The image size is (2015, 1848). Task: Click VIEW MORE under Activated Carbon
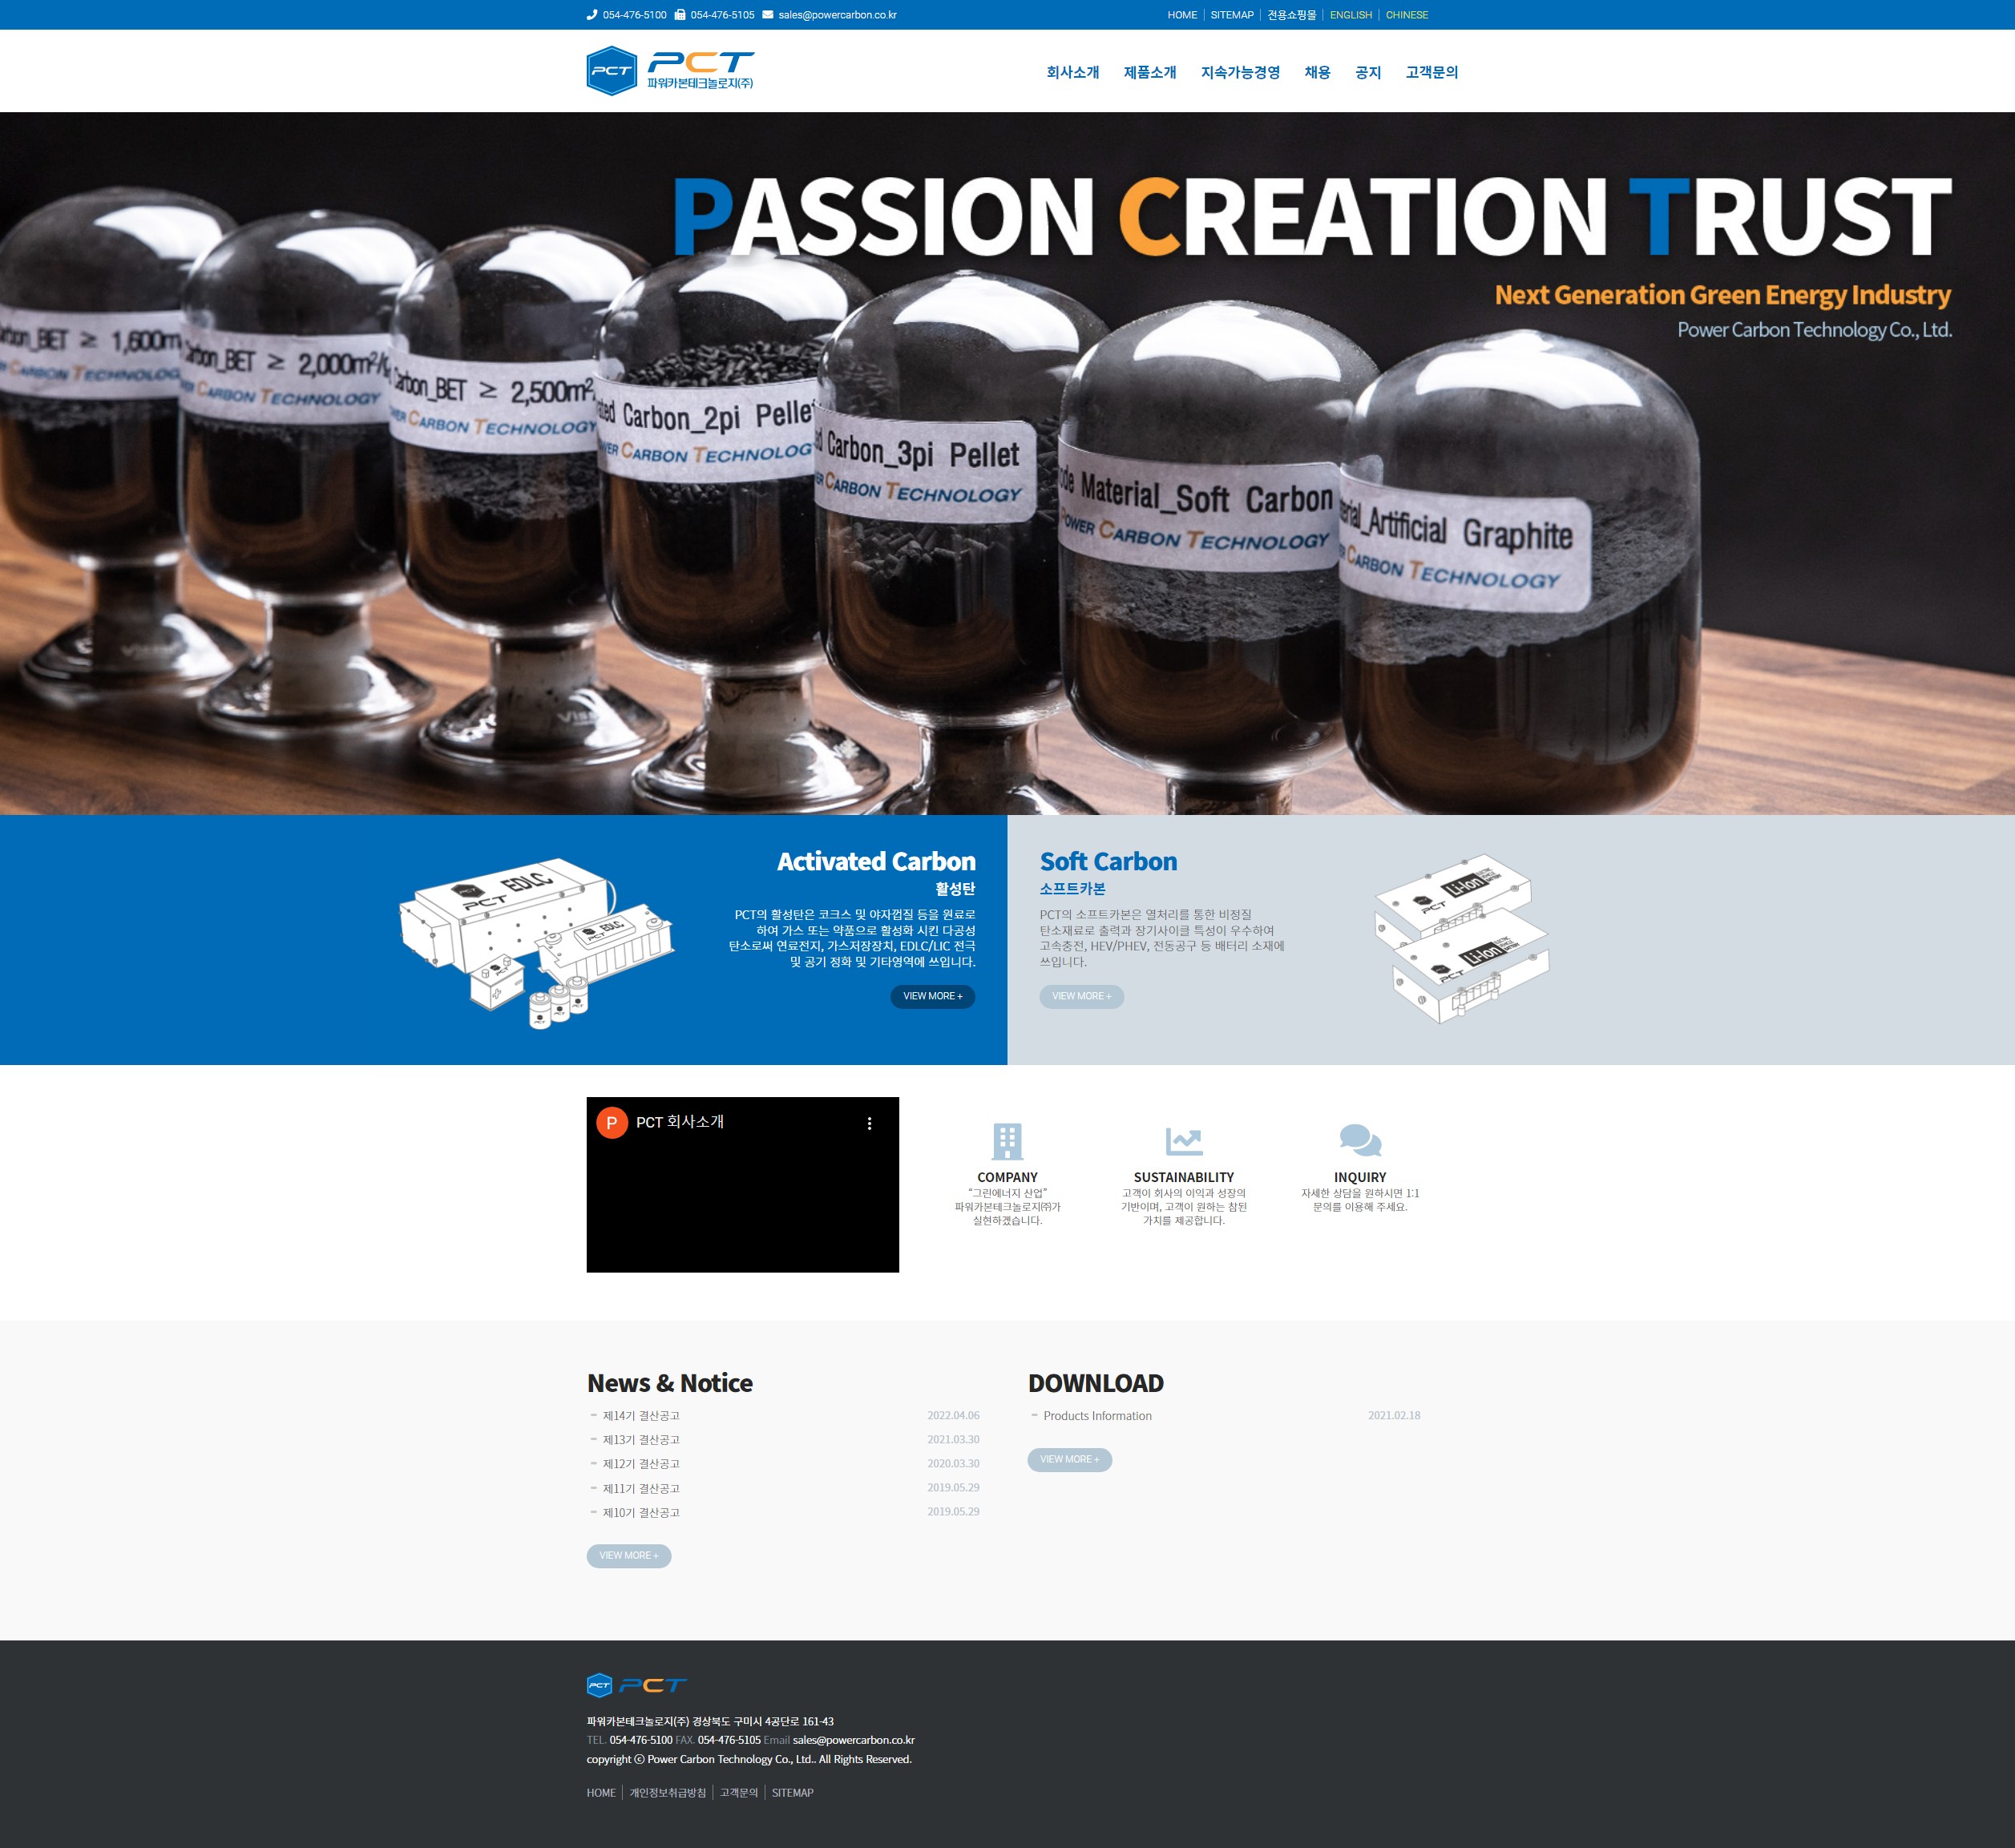[933, 996]
